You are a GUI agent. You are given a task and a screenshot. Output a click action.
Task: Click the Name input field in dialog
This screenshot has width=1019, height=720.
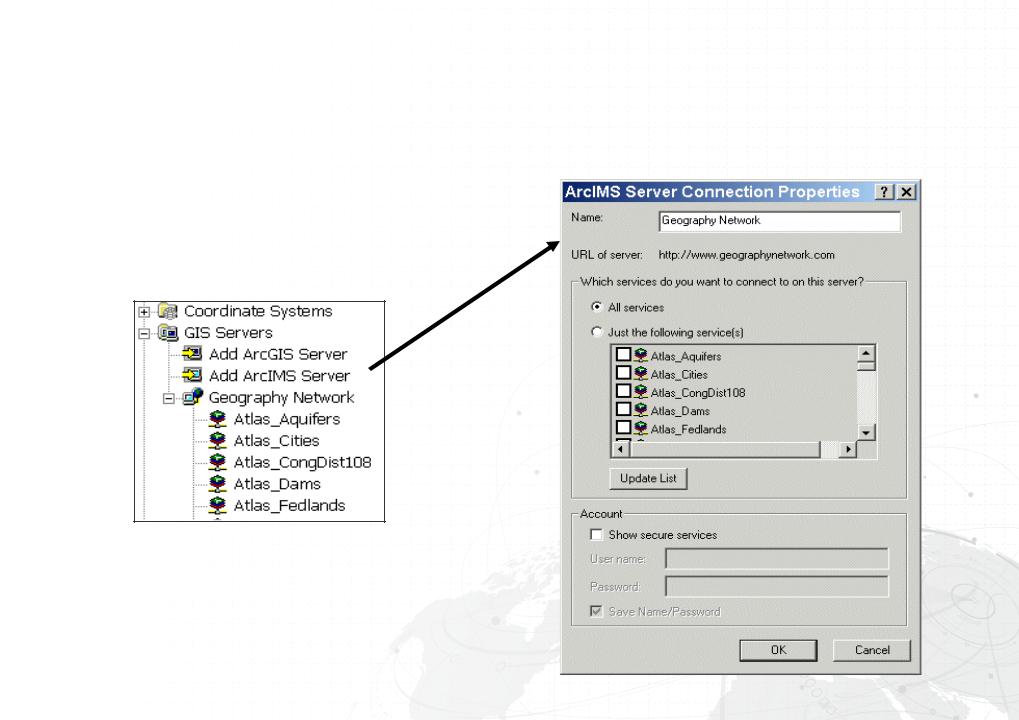pos(780,221)
